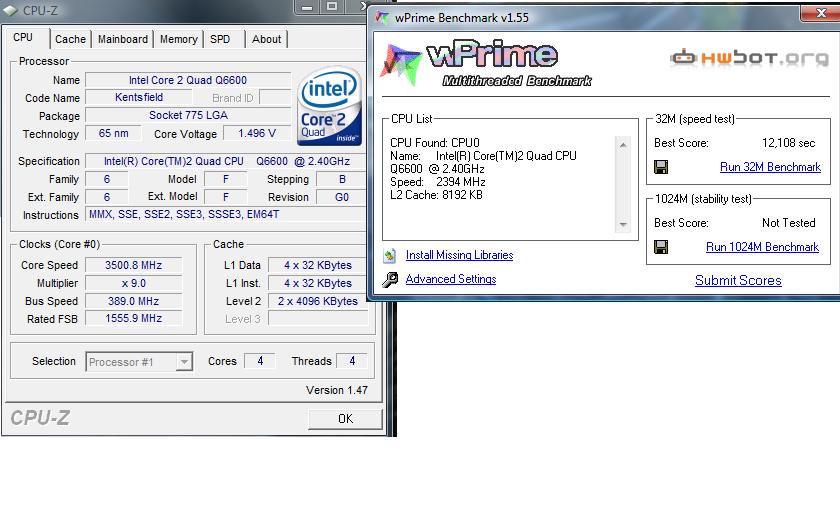Click the Cores count field

point(260,361)
